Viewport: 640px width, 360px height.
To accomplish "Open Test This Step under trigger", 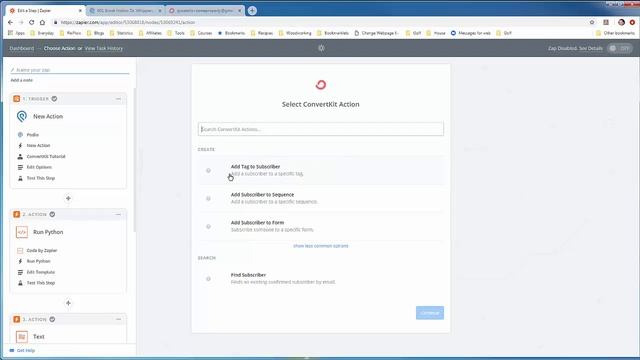I will (x=41, y=178).
